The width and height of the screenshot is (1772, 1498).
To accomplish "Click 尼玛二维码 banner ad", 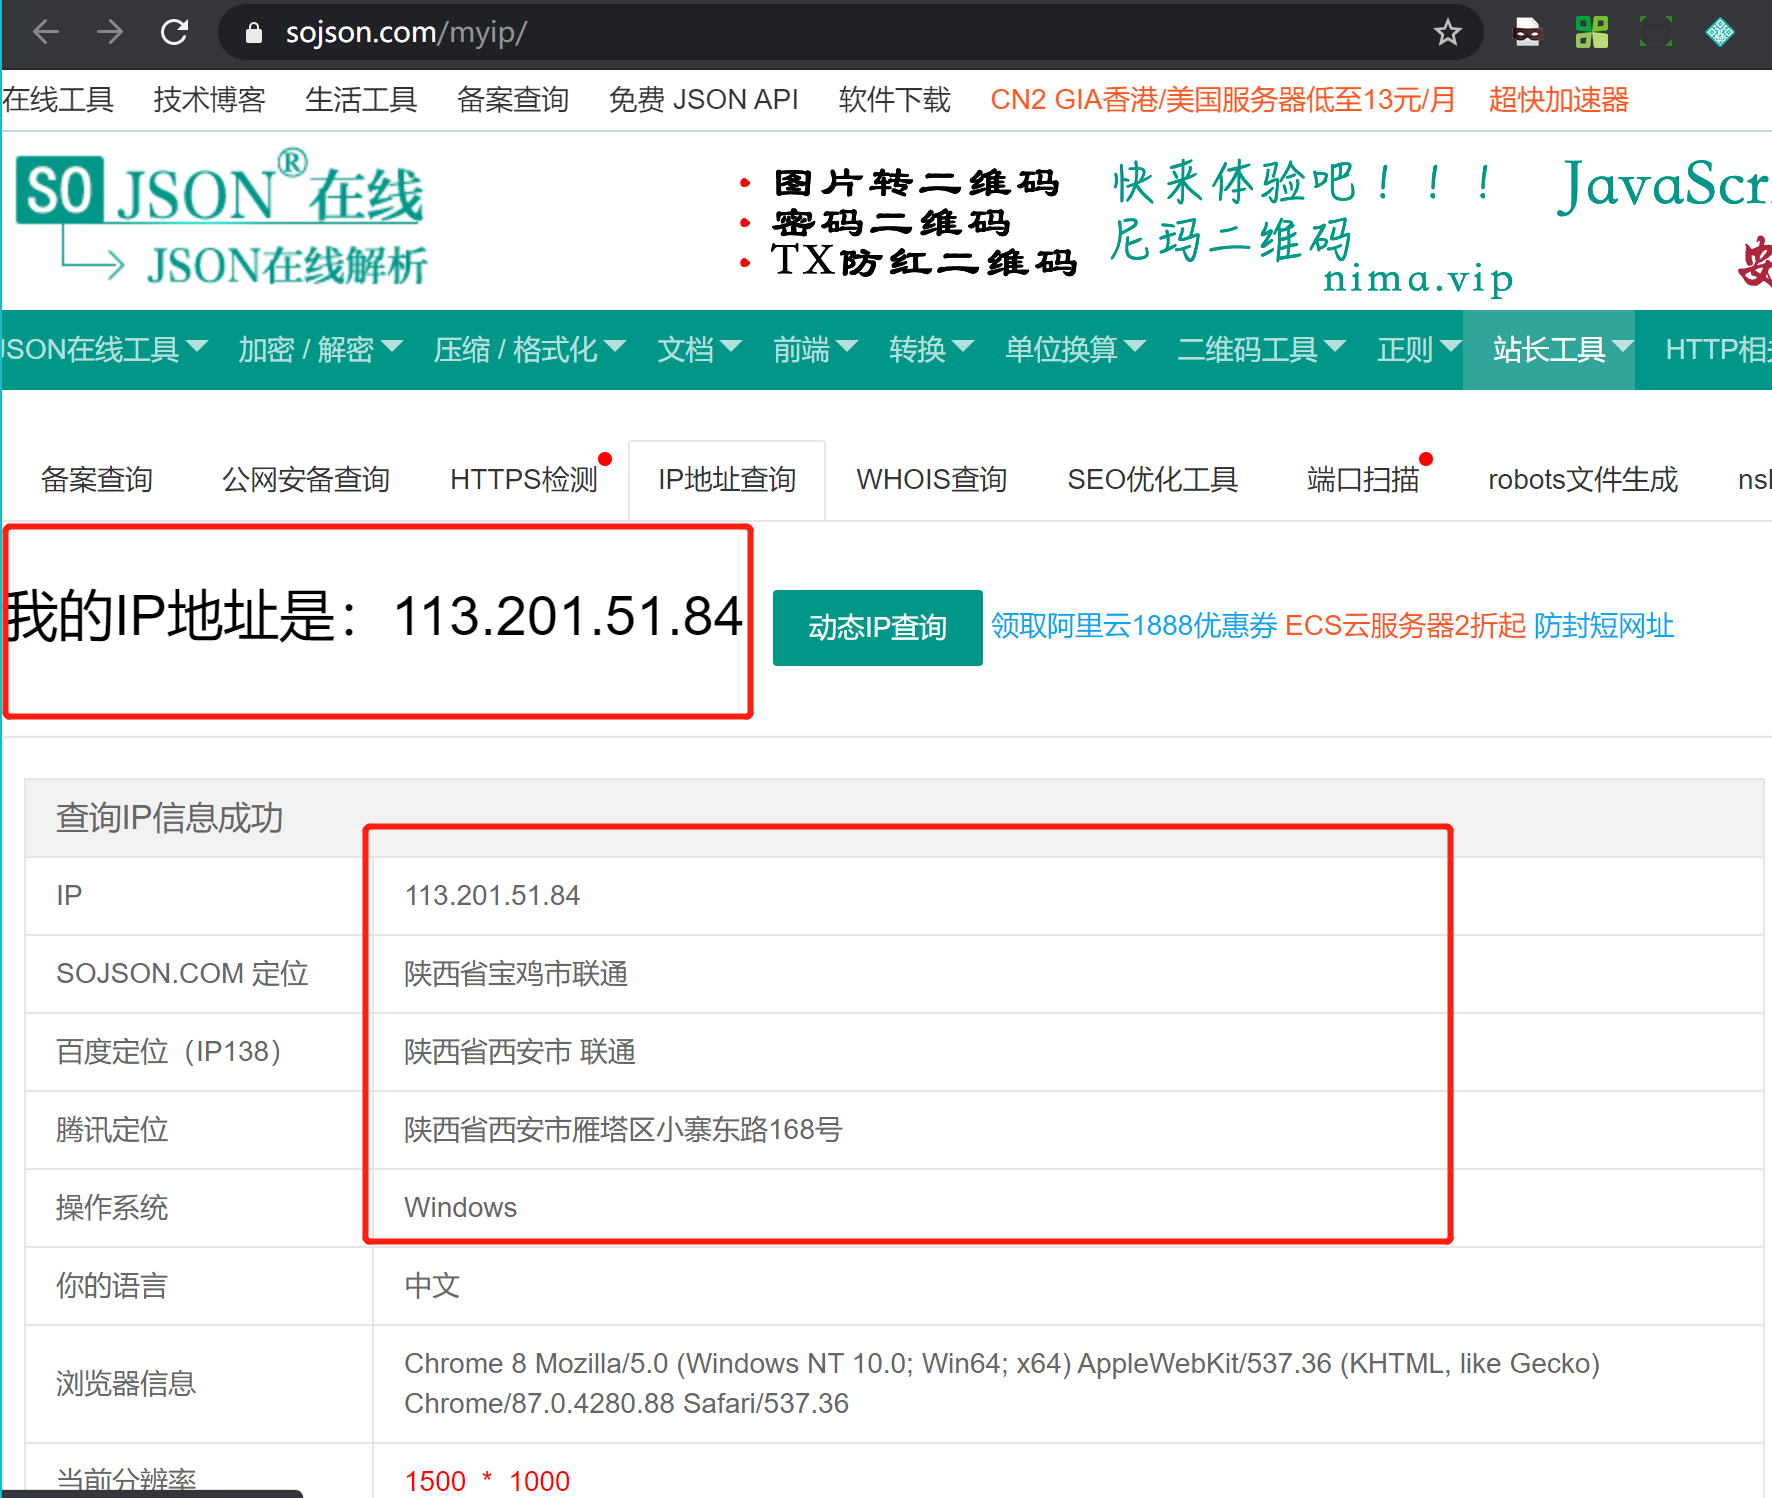I will coord(1232,240).
